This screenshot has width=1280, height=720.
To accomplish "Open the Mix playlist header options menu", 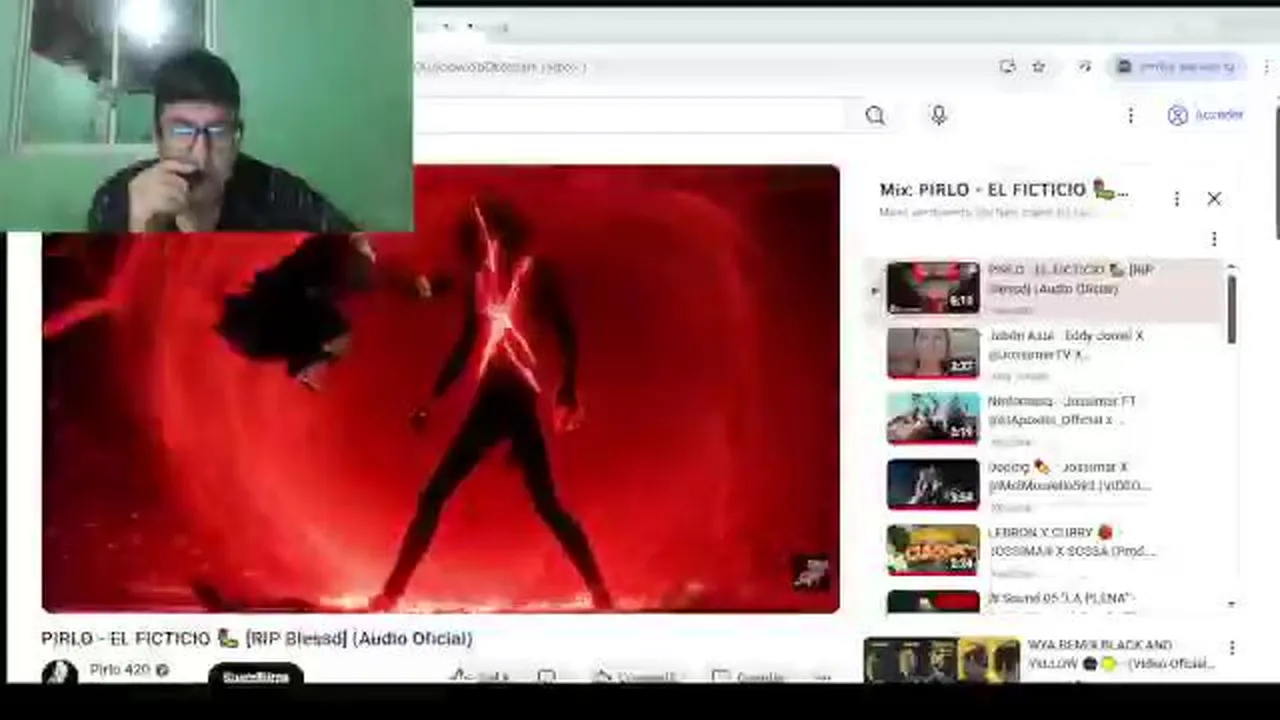I will pos(1177,199).
